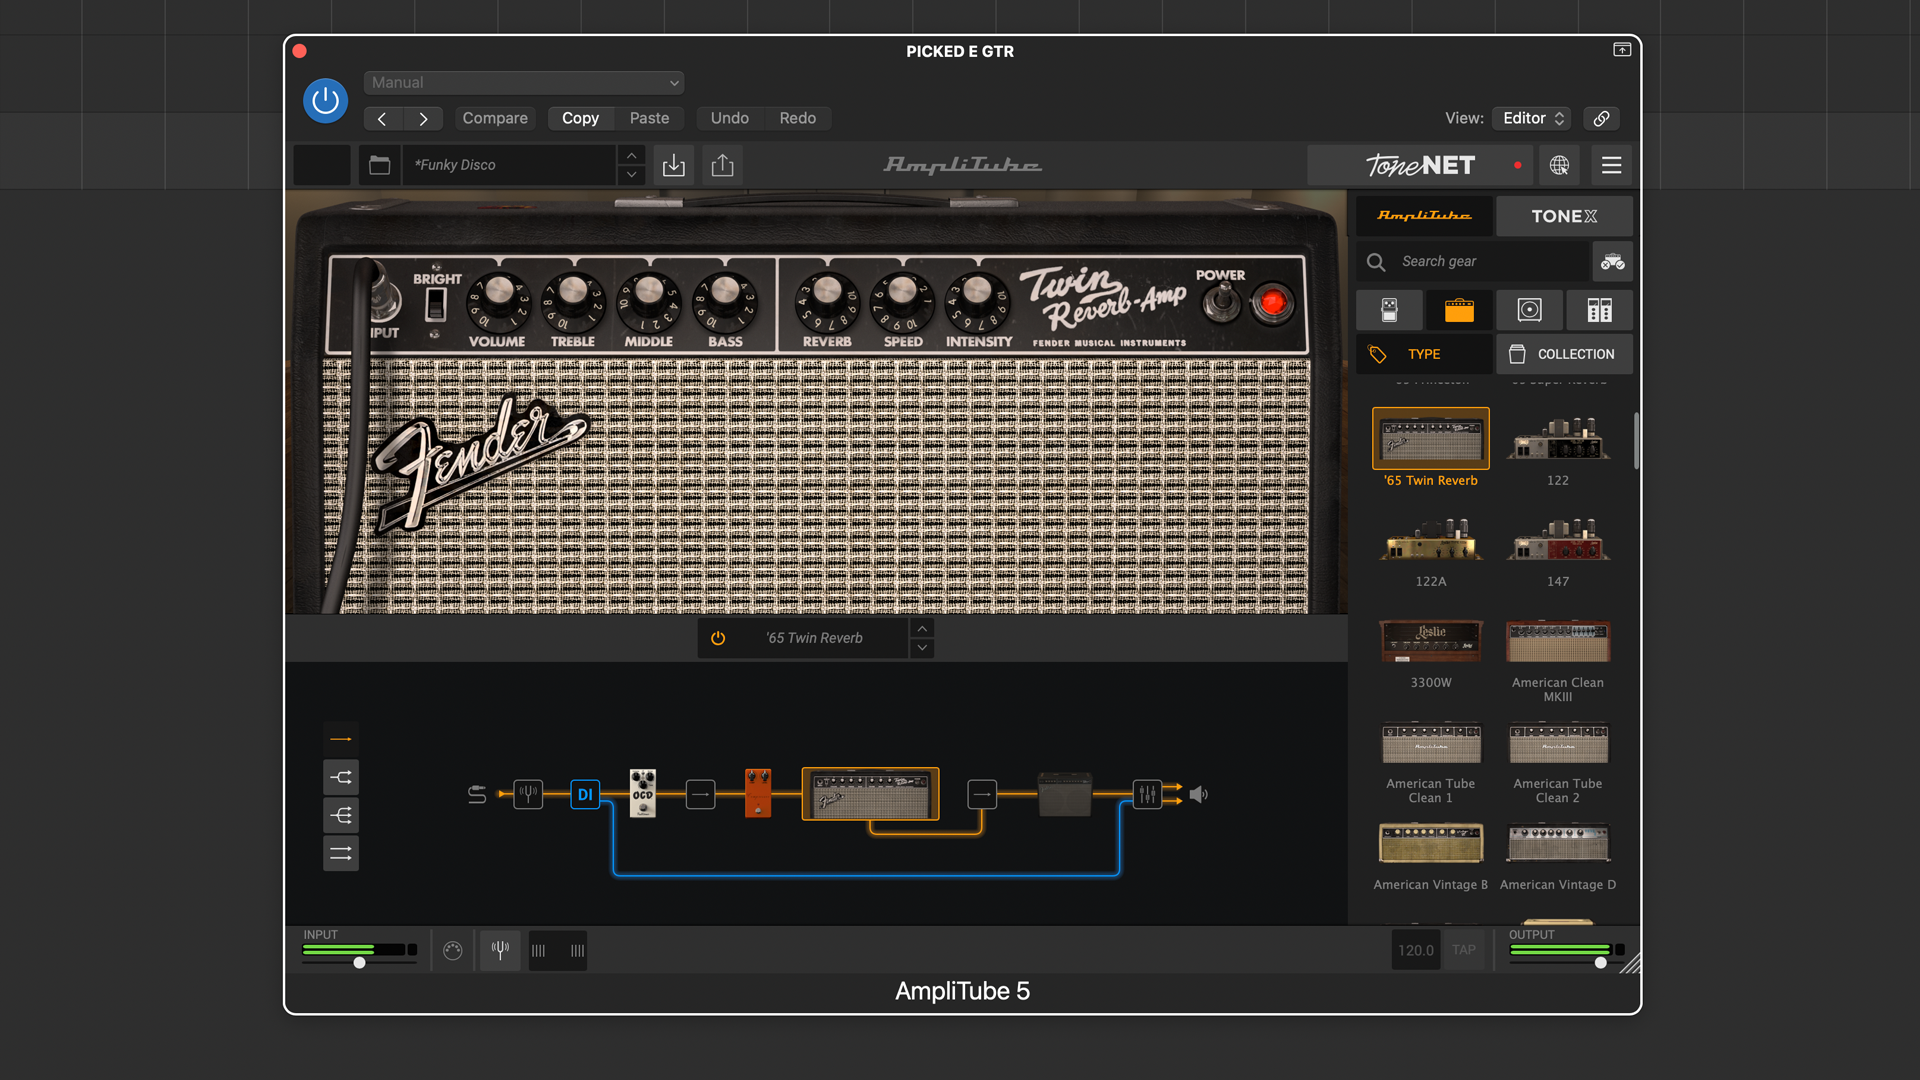Click the Compare button
The image size is (1920, 1080).
click(495, 119)
